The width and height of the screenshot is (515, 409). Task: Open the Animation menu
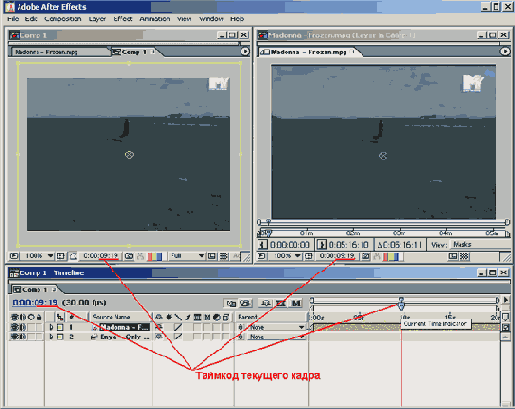click(155, 19)
